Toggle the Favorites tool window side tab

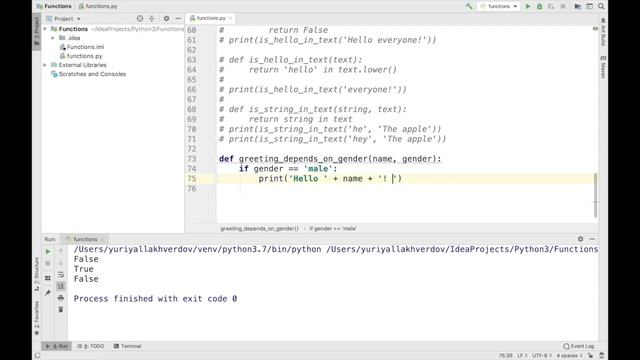click(x=37, y=318)
